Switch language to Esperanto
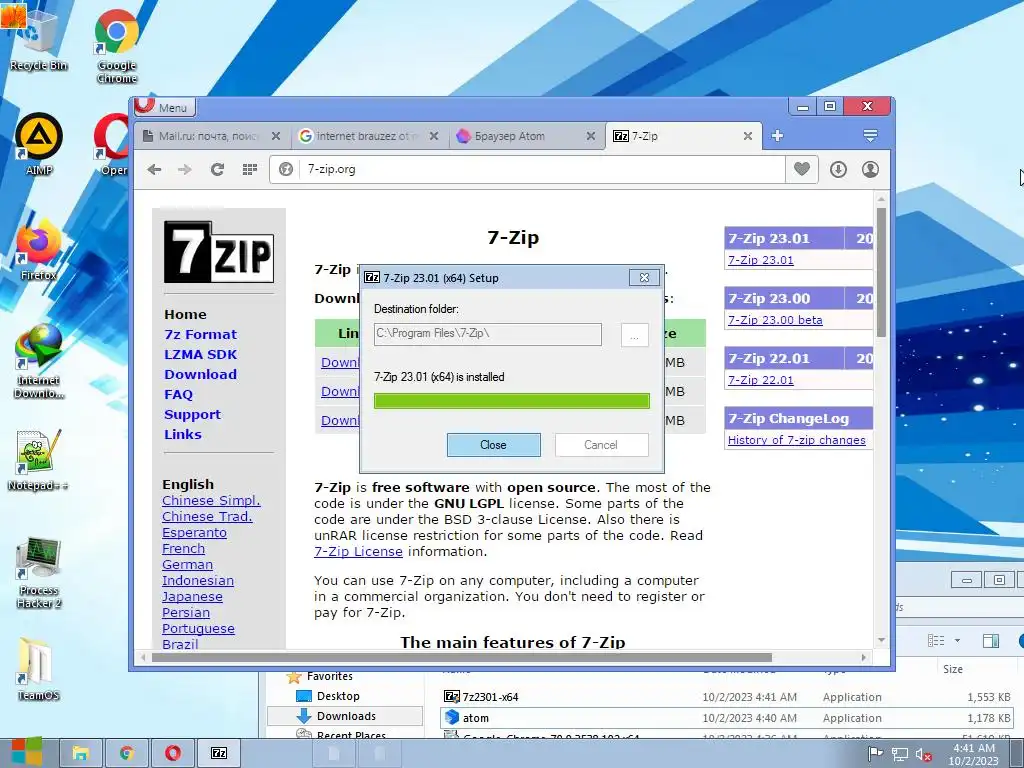The width and height of the screenshot is (1024, 768). point(194,532)
